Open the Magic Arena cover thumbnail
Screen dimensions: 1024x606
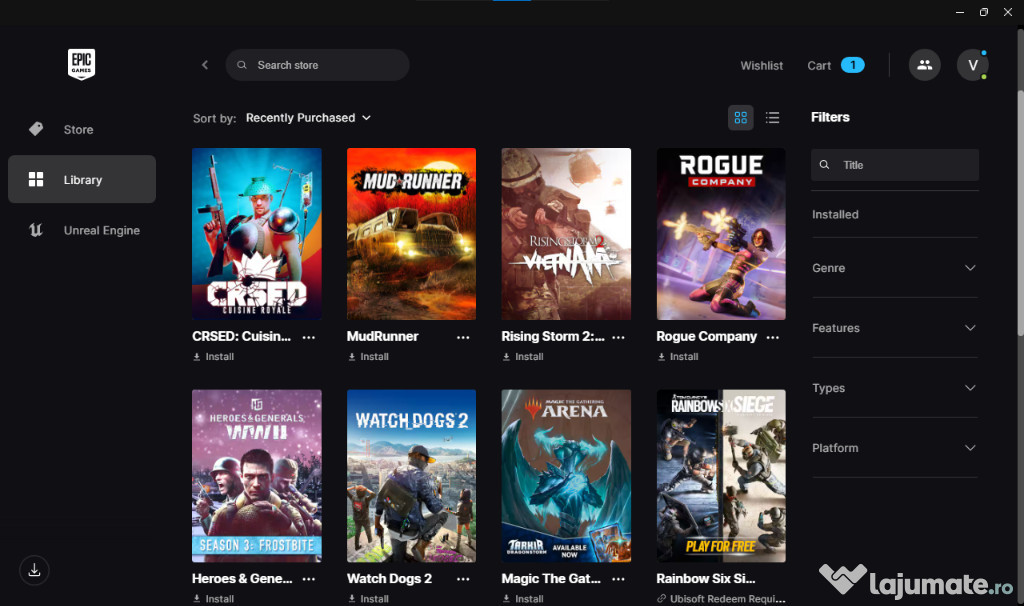[x=566, y=476]
